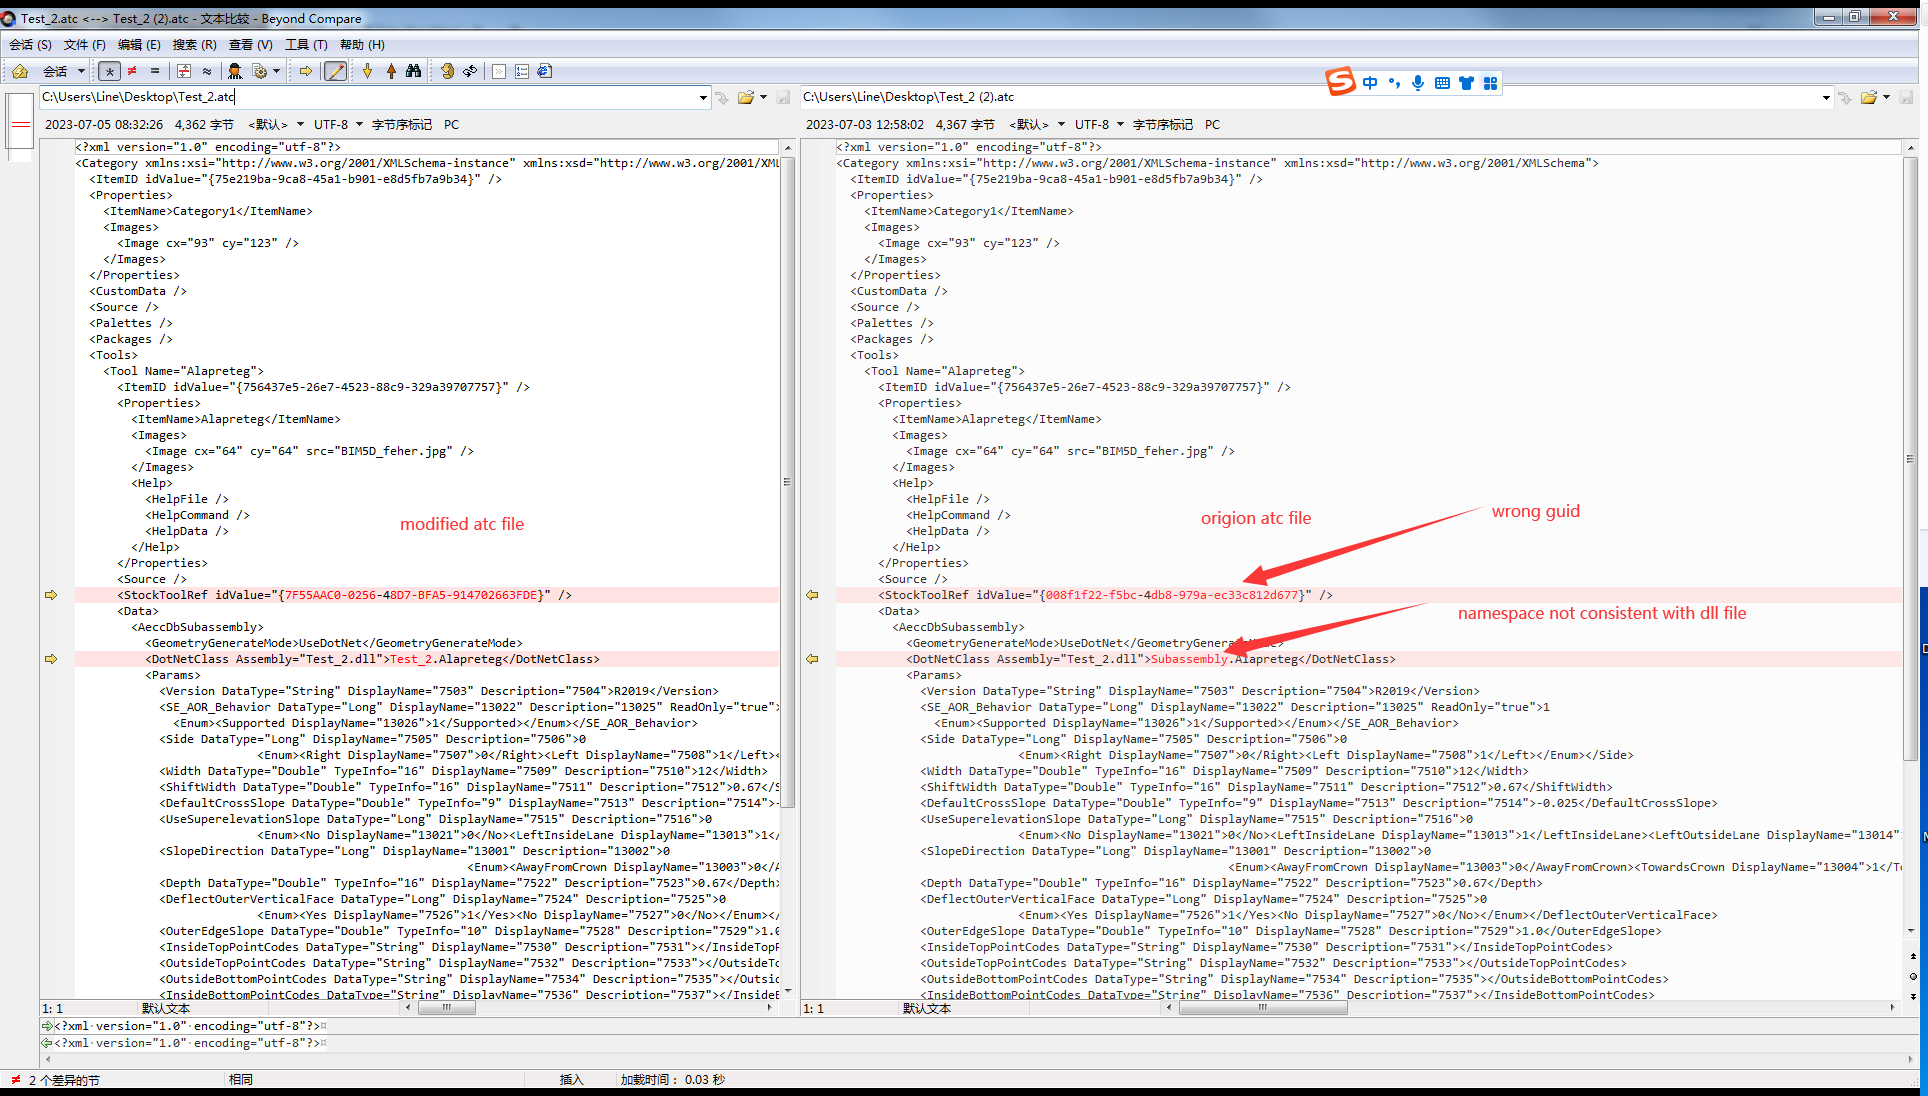
Task: Copy current difference to the right
Action: click(x=306, y=71)
